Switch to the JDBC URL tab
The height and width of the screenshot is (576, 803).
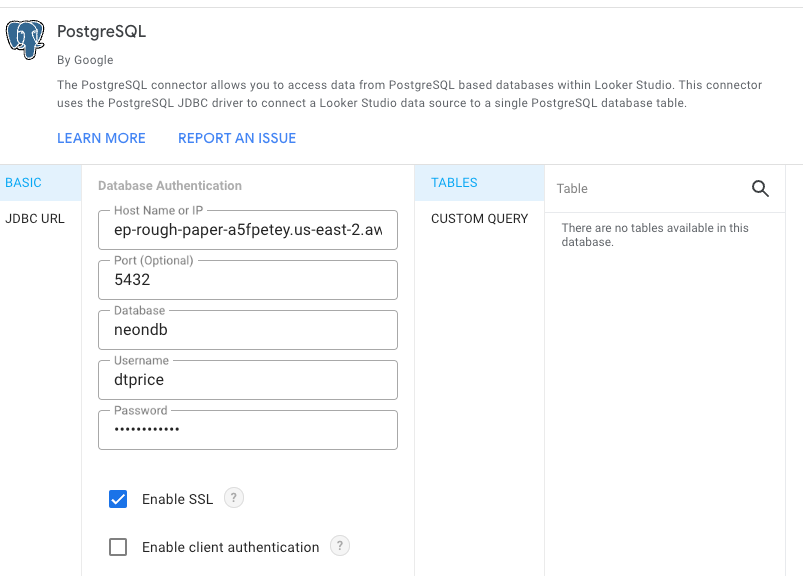[x=40, y=219]
